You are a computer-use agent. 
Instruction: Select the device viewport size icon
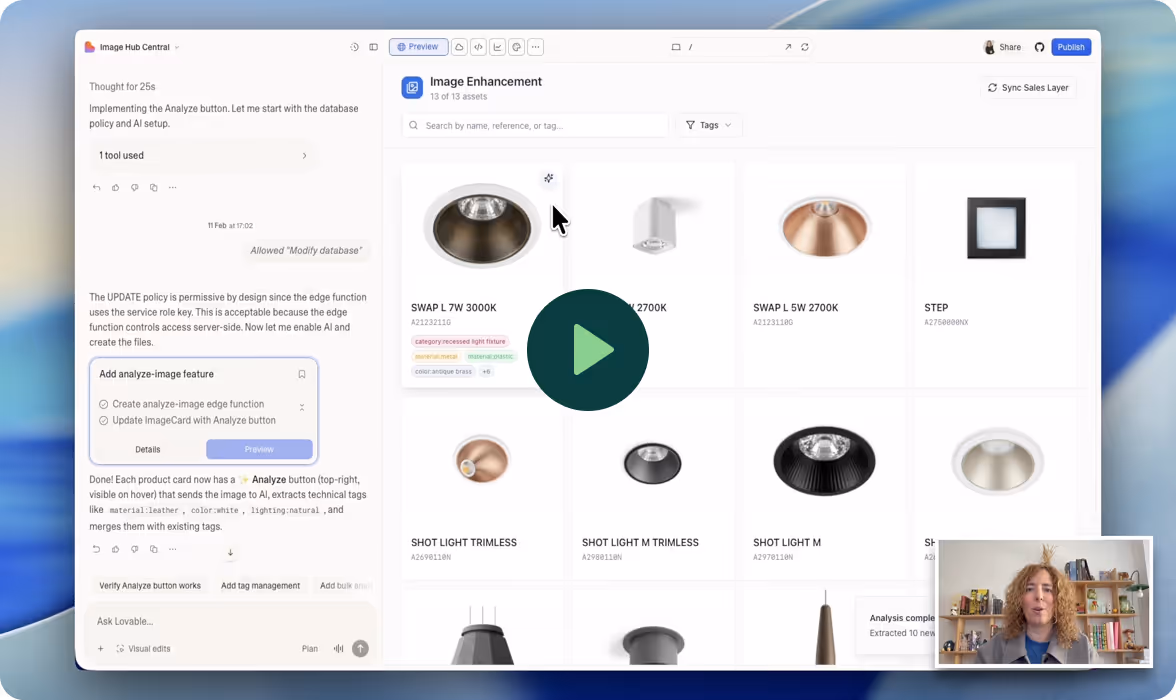click(676, 47)
